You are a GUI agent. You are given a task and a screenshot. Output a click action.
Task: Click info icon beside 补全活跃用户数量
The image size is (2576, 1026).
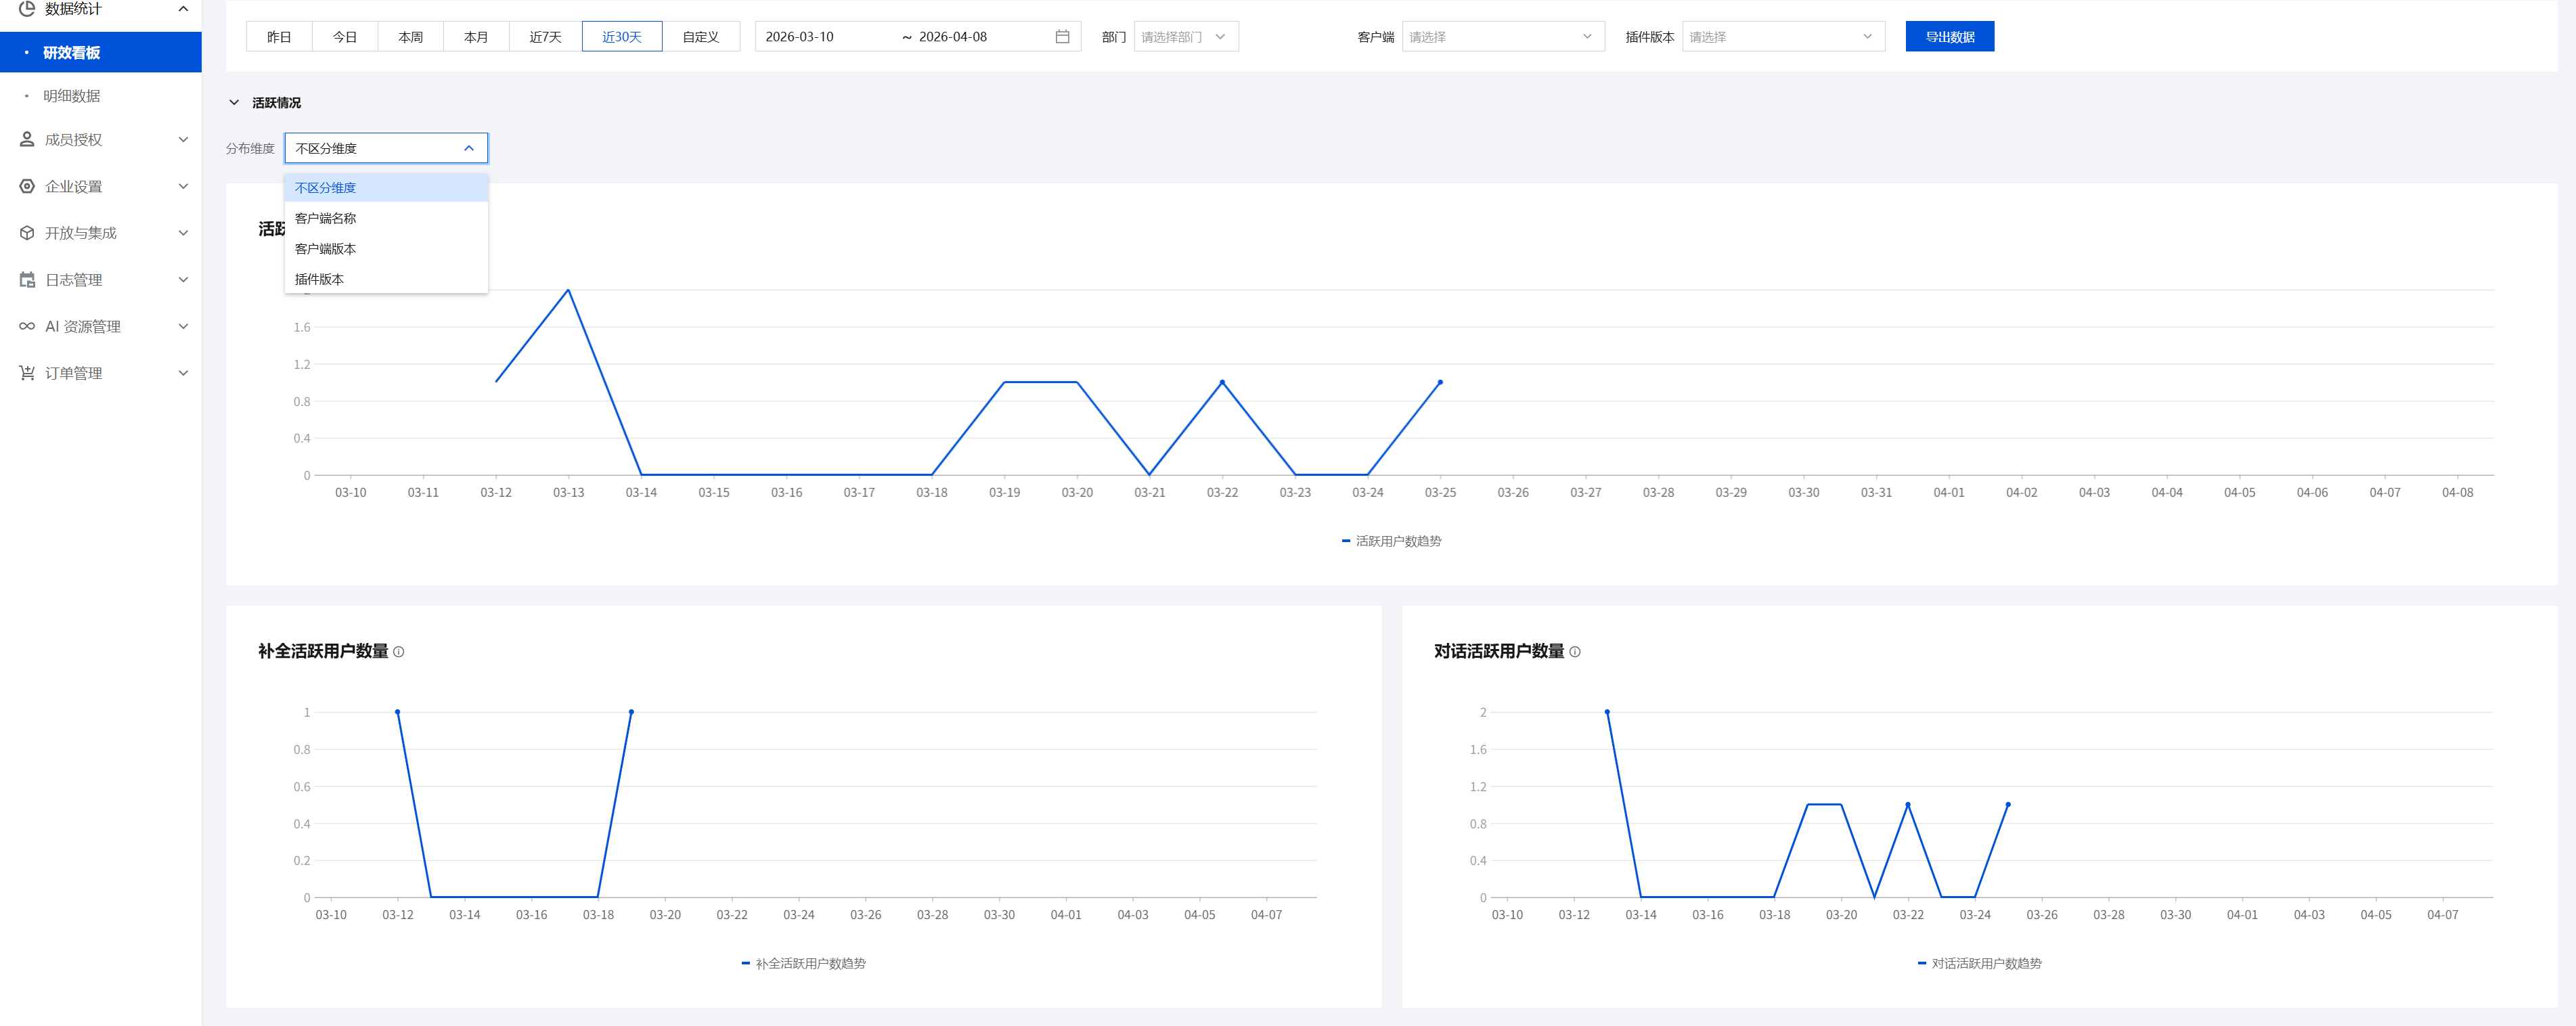point(399,652)
